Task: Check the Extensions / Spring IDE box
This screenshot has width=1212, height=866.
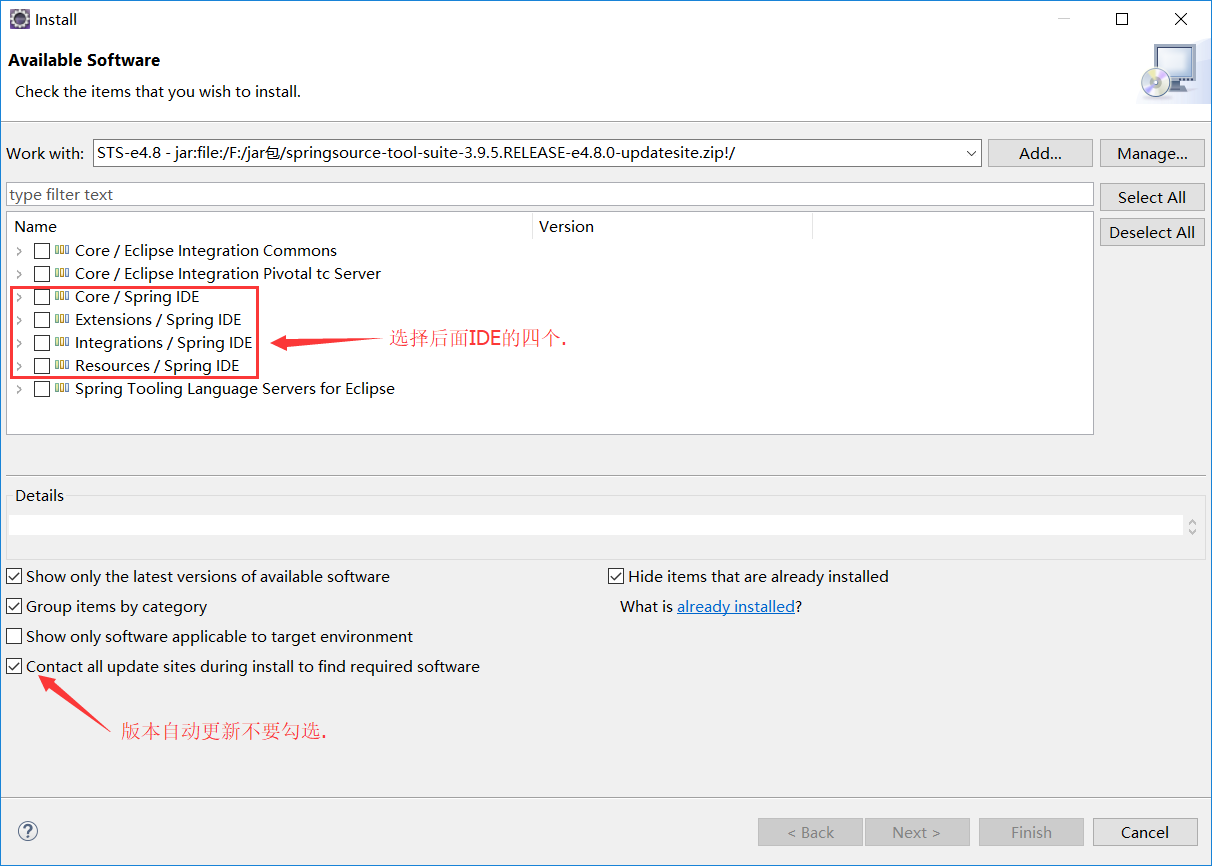Action: (x=42, y=320)
